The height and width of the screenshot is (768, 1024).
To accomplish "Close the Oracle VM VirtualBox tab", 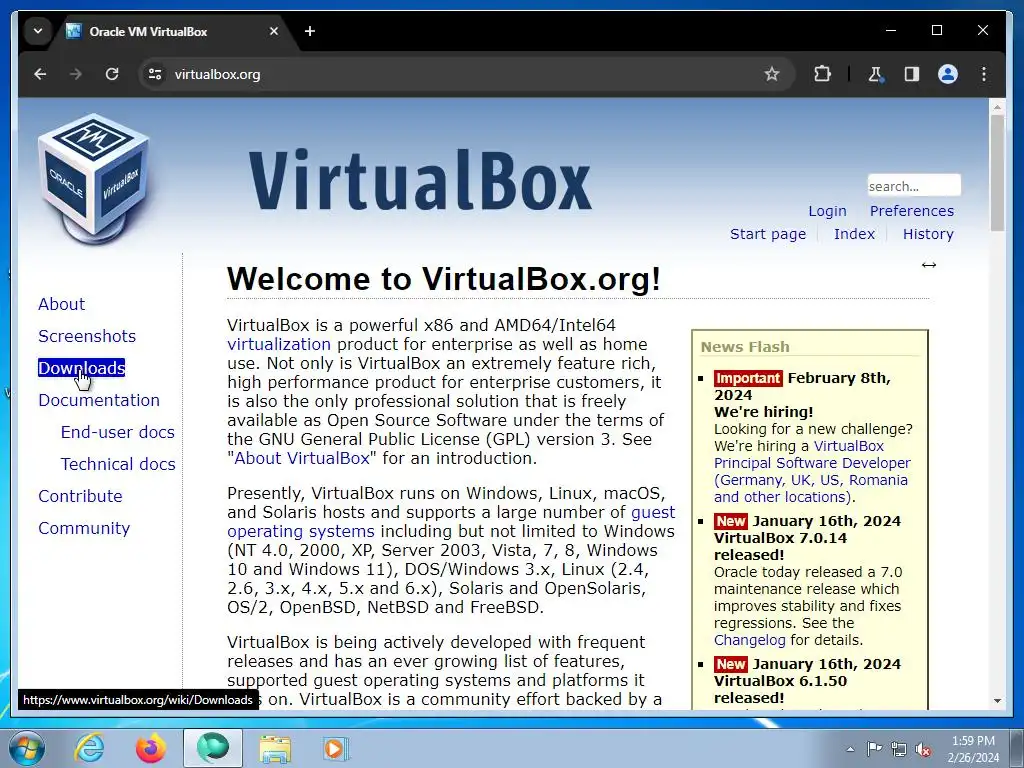I will (x=274, y=31).
